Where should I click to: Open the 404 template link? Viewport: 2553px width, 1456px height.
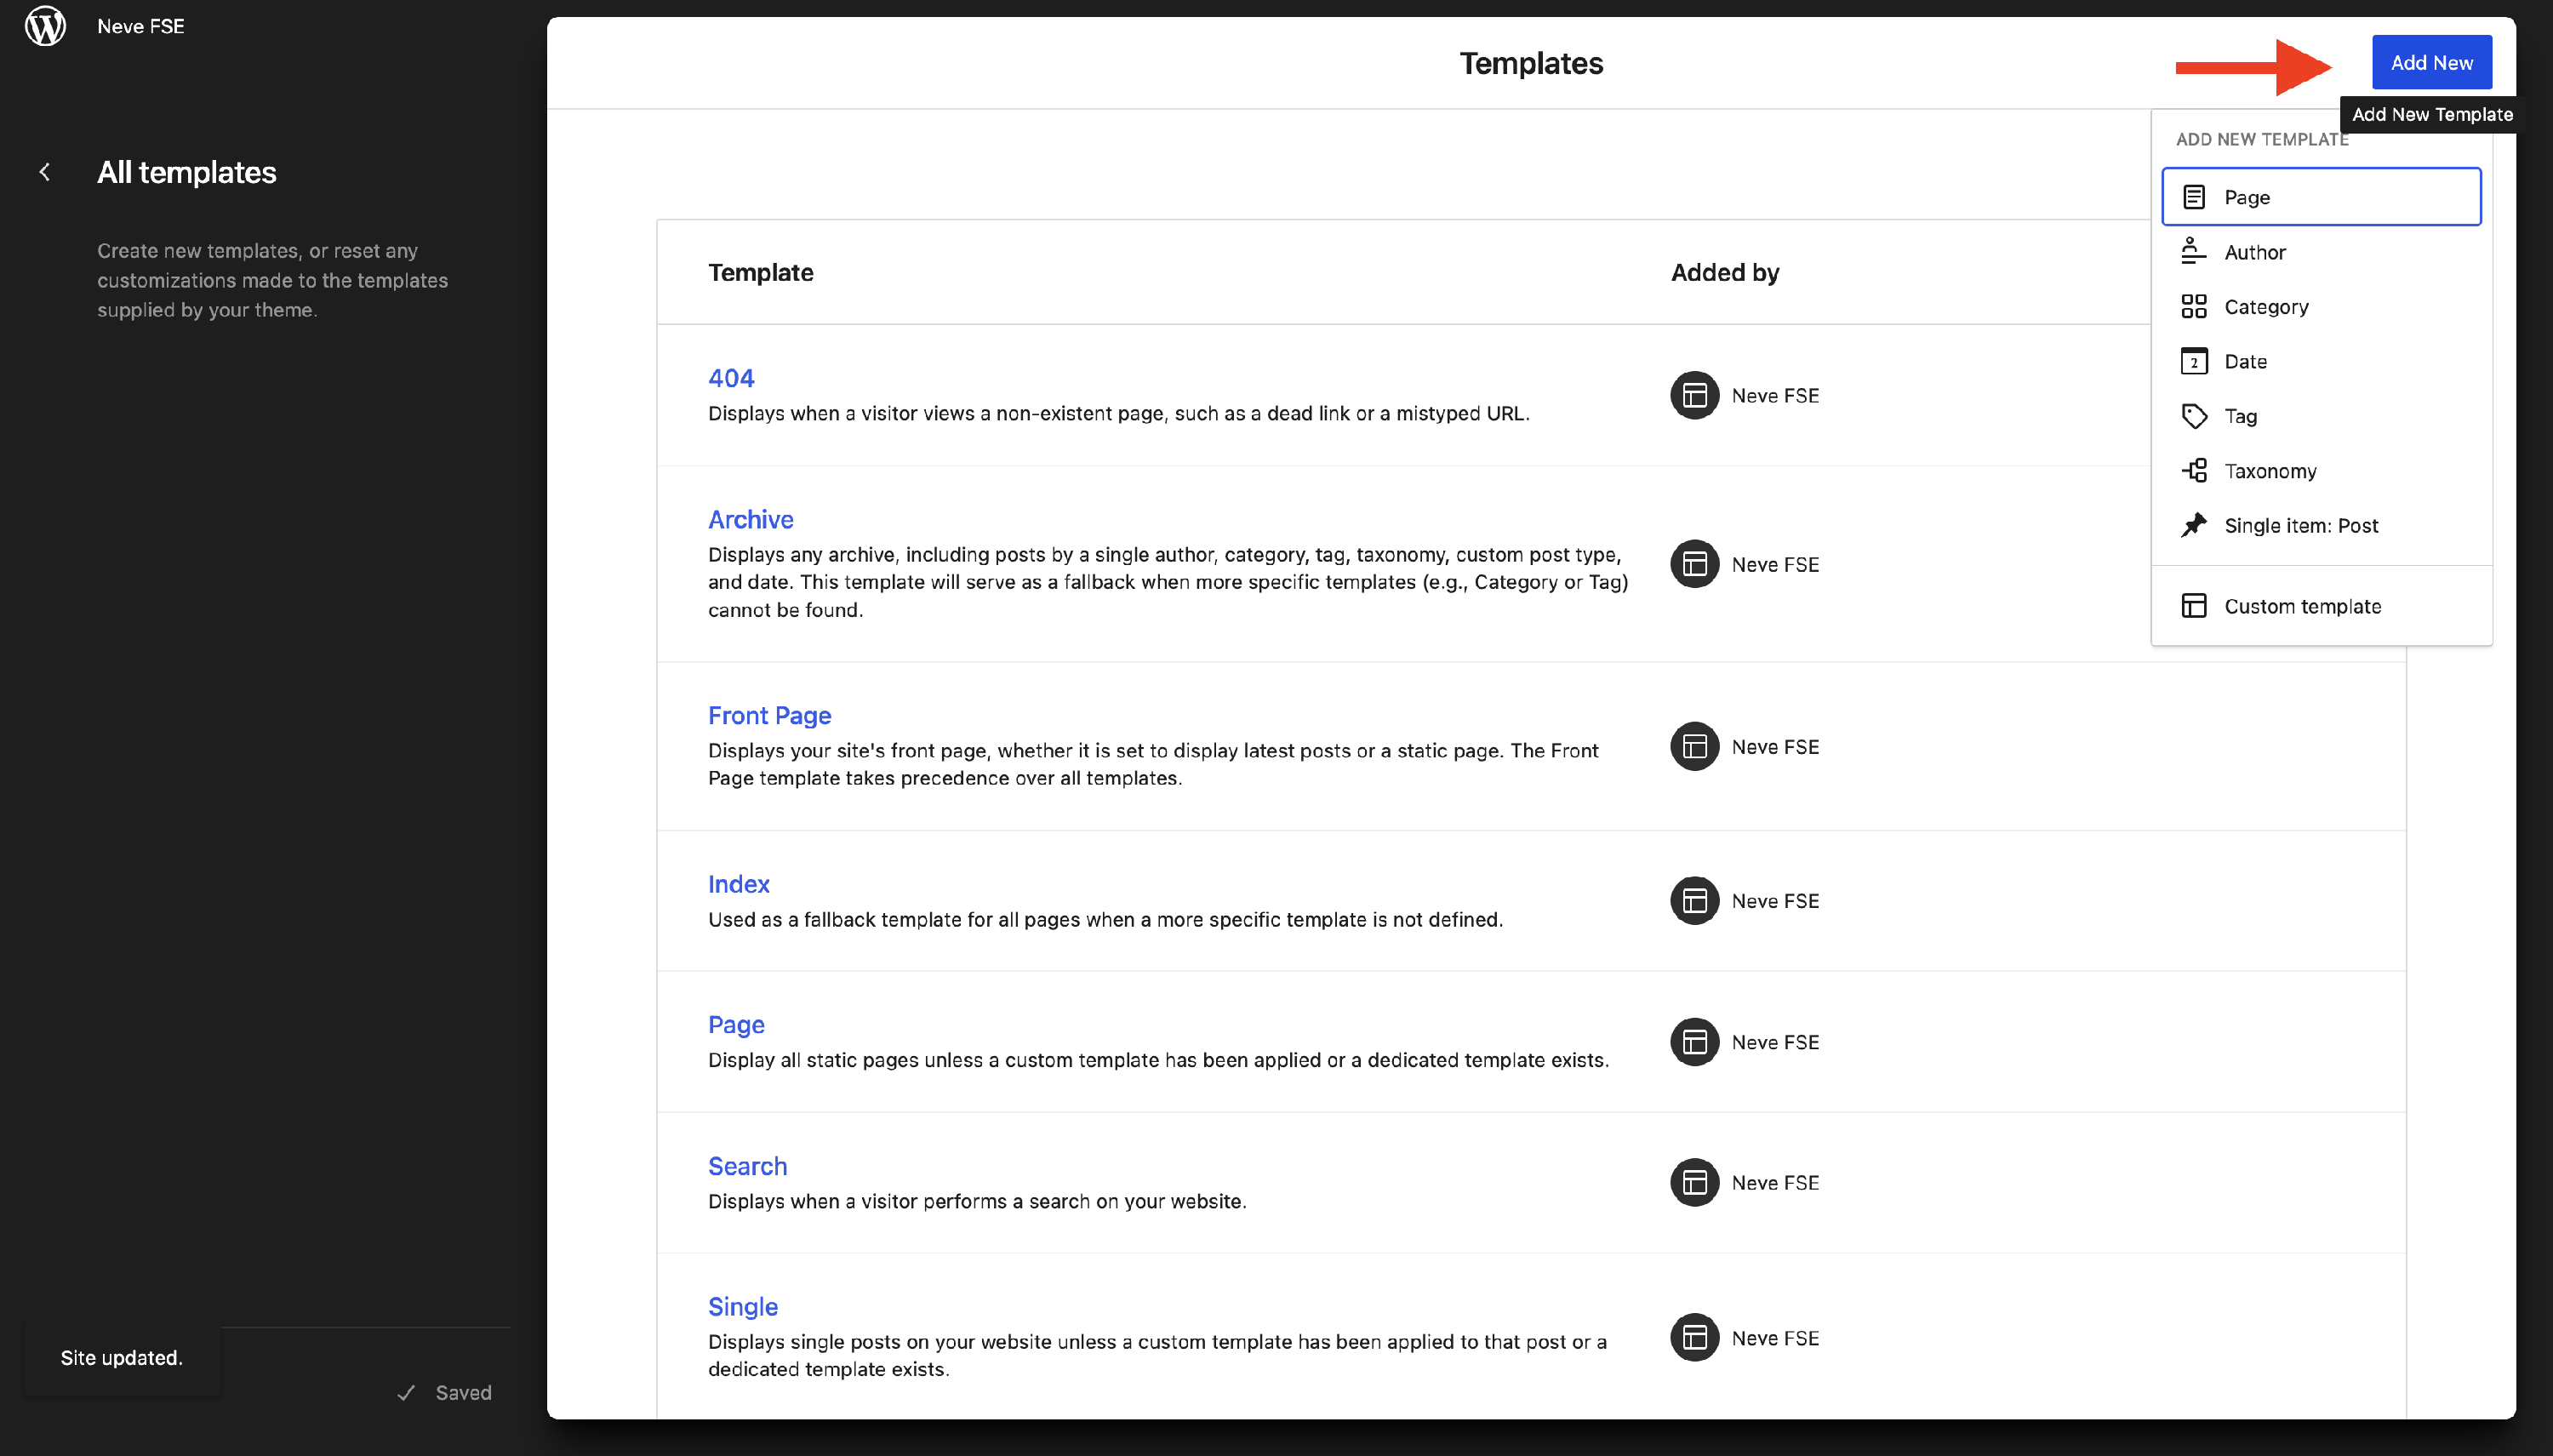(731, 378)
